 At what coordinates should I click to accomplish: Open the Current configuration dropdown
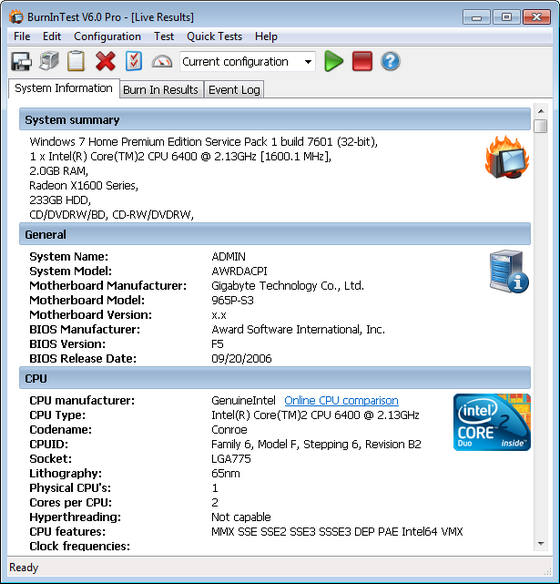pyautogui.click(x=248, y=61)
